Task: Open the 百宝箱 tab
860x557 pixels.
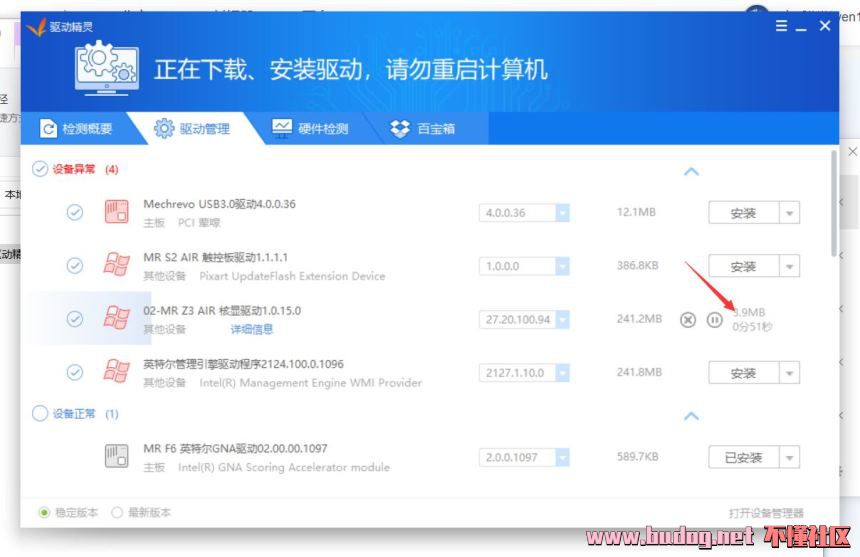Action: pos(422,129)
